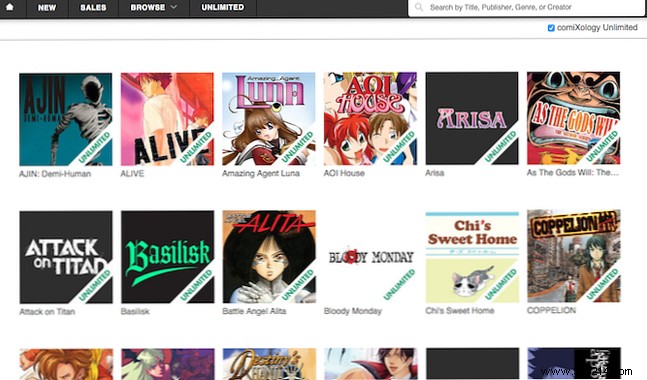Open the Battle Angel Alita cover
The width and height of the screenshot is (647, 380).
tap(269, 257)
